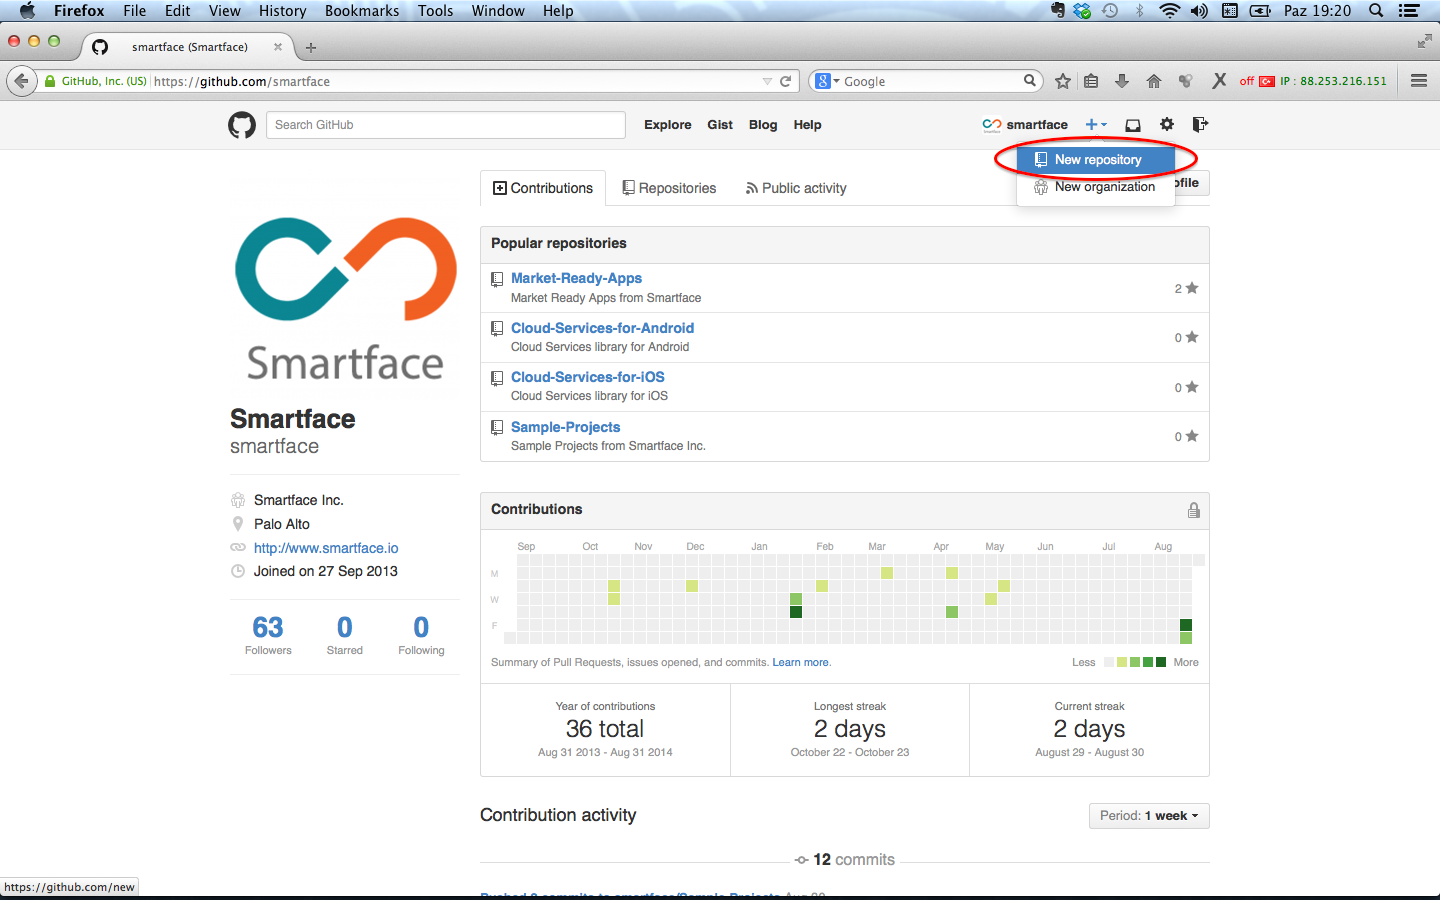Viewport: 1440px width, 900px height.
Task: View the 63 Followers
Action: click(268, 635)
